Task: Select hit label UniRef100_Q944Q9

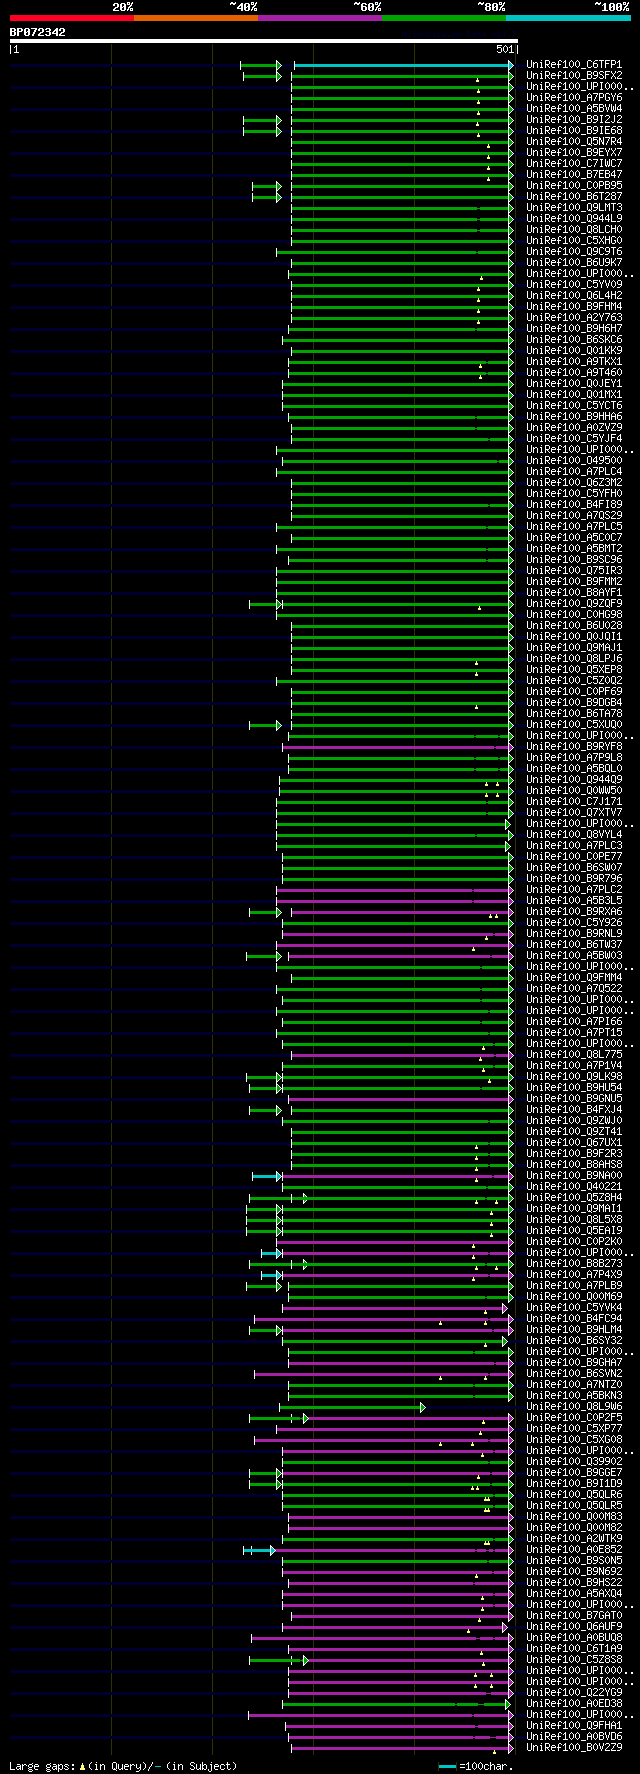Action: click(x=574, y=779)
